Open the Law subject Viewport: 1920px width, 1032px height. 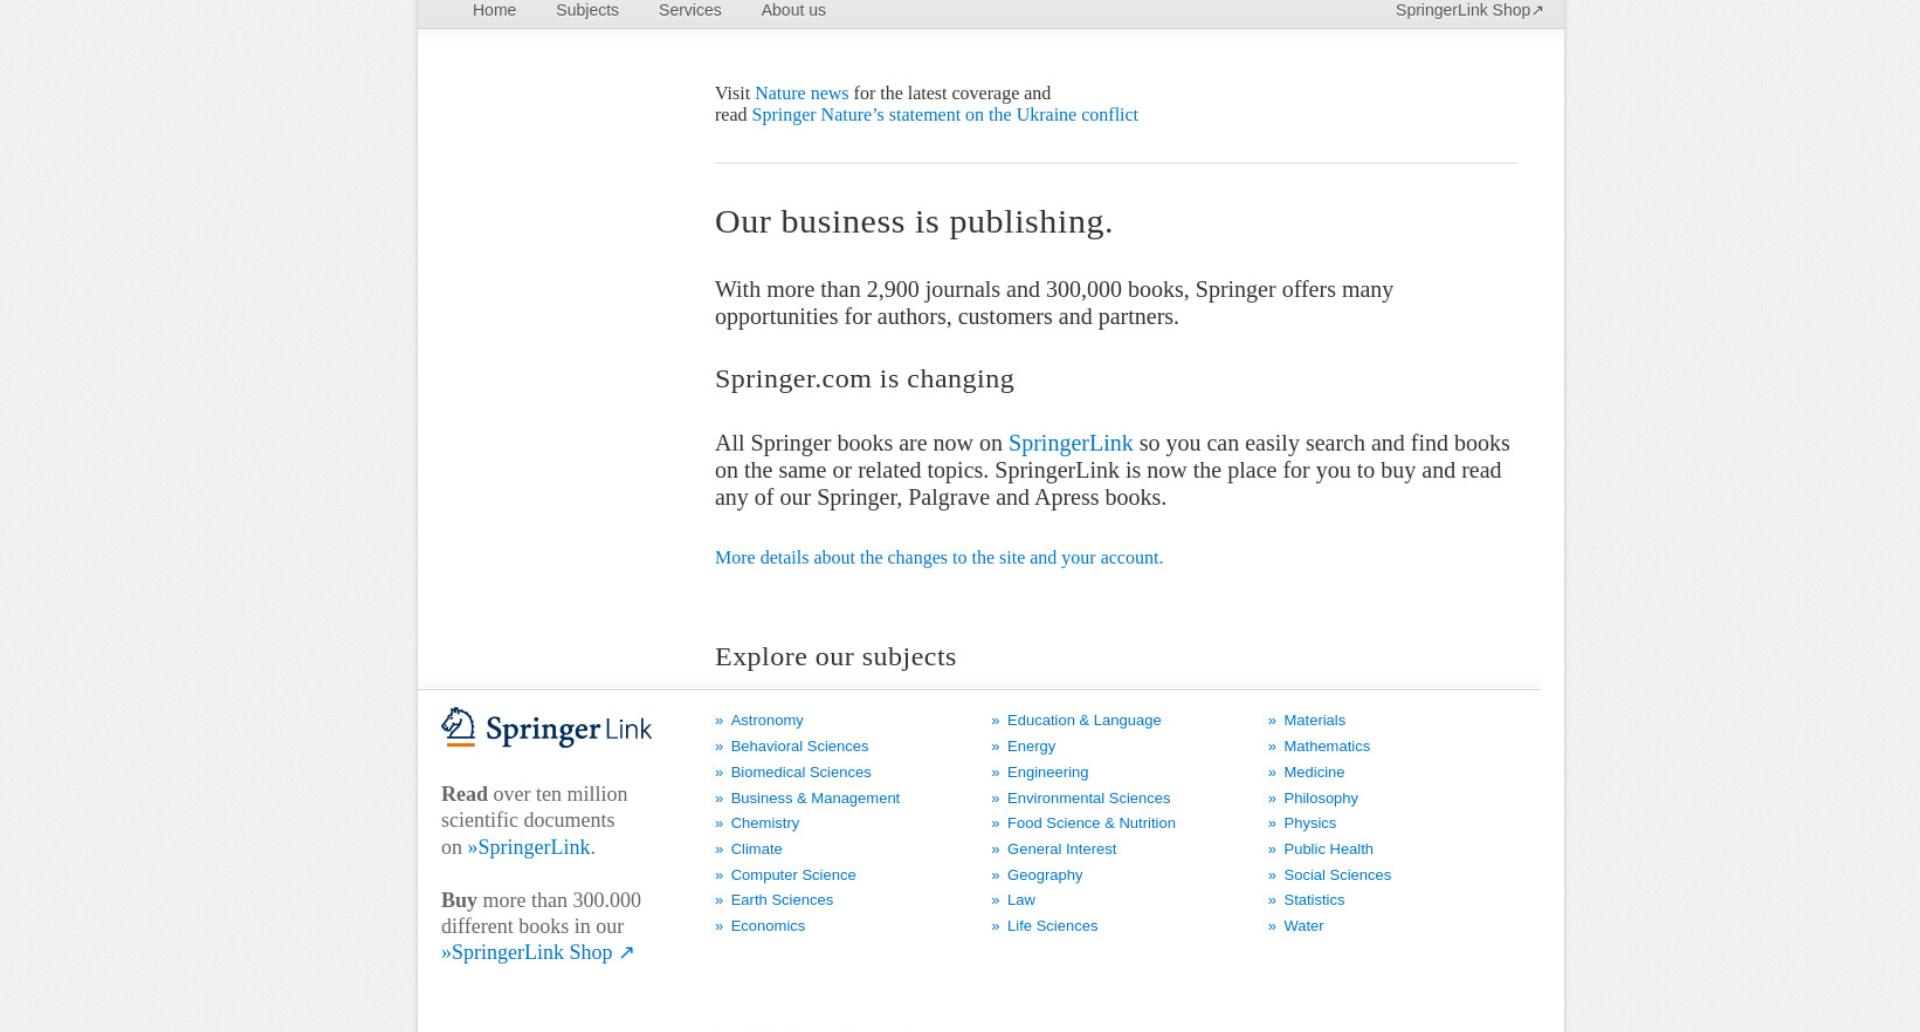(1021, 900)
